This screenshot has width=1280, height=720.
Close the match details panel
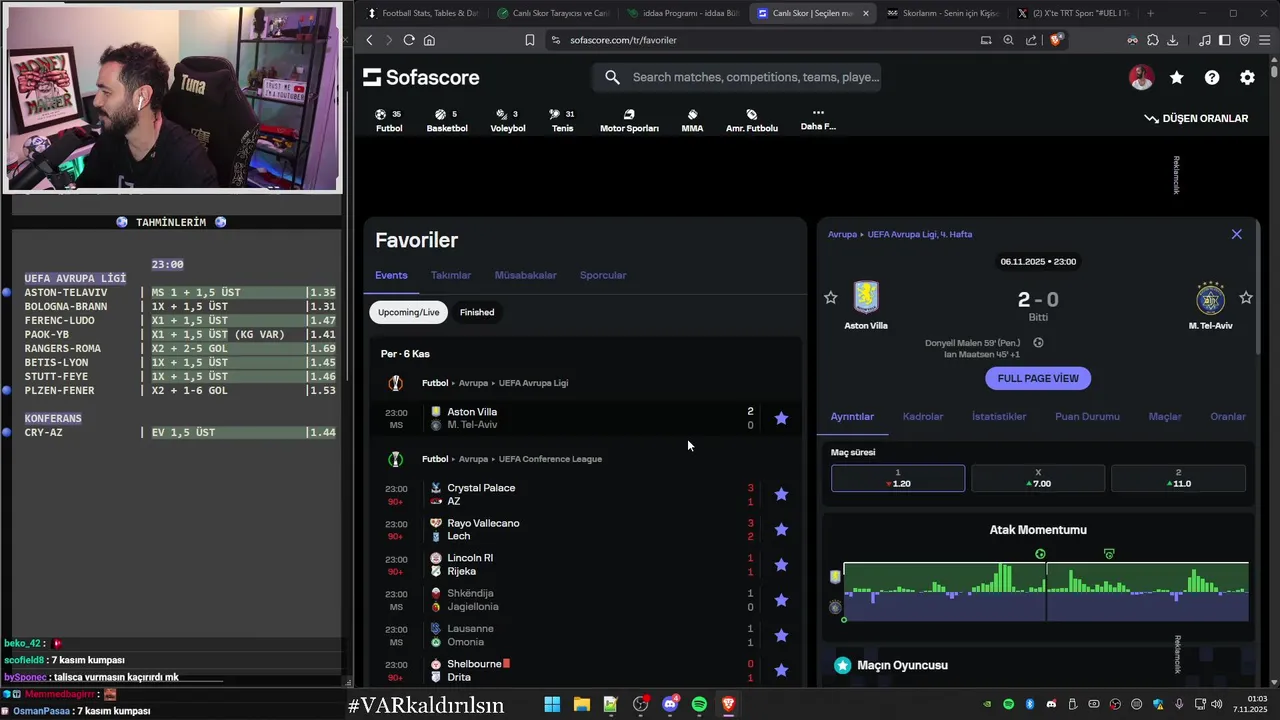point(1237,234)
